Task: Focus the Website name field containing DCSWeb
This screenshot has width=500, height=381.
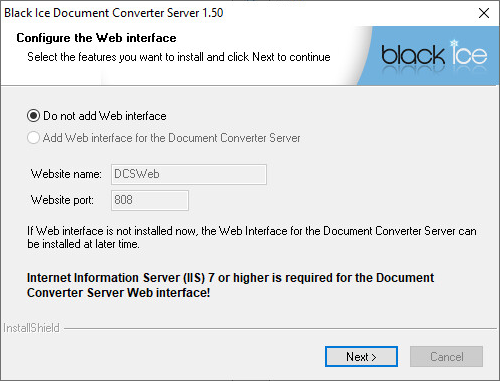Action: 189,174
